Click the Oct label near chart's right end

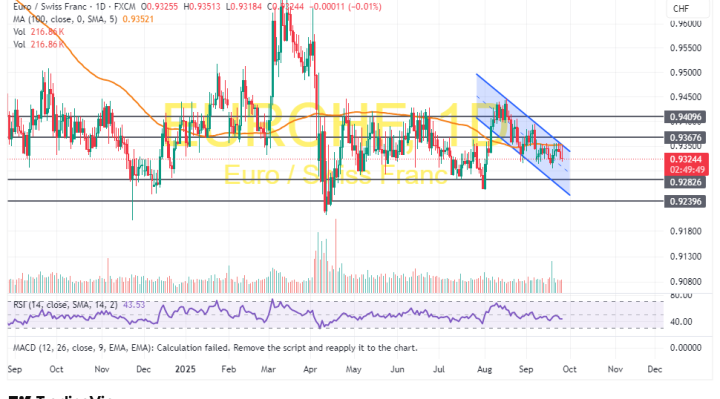point(569,369)
